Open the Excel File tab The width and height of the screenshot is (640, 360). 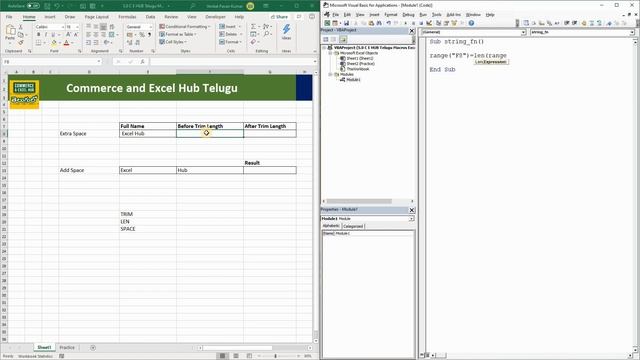click(9, 17)
